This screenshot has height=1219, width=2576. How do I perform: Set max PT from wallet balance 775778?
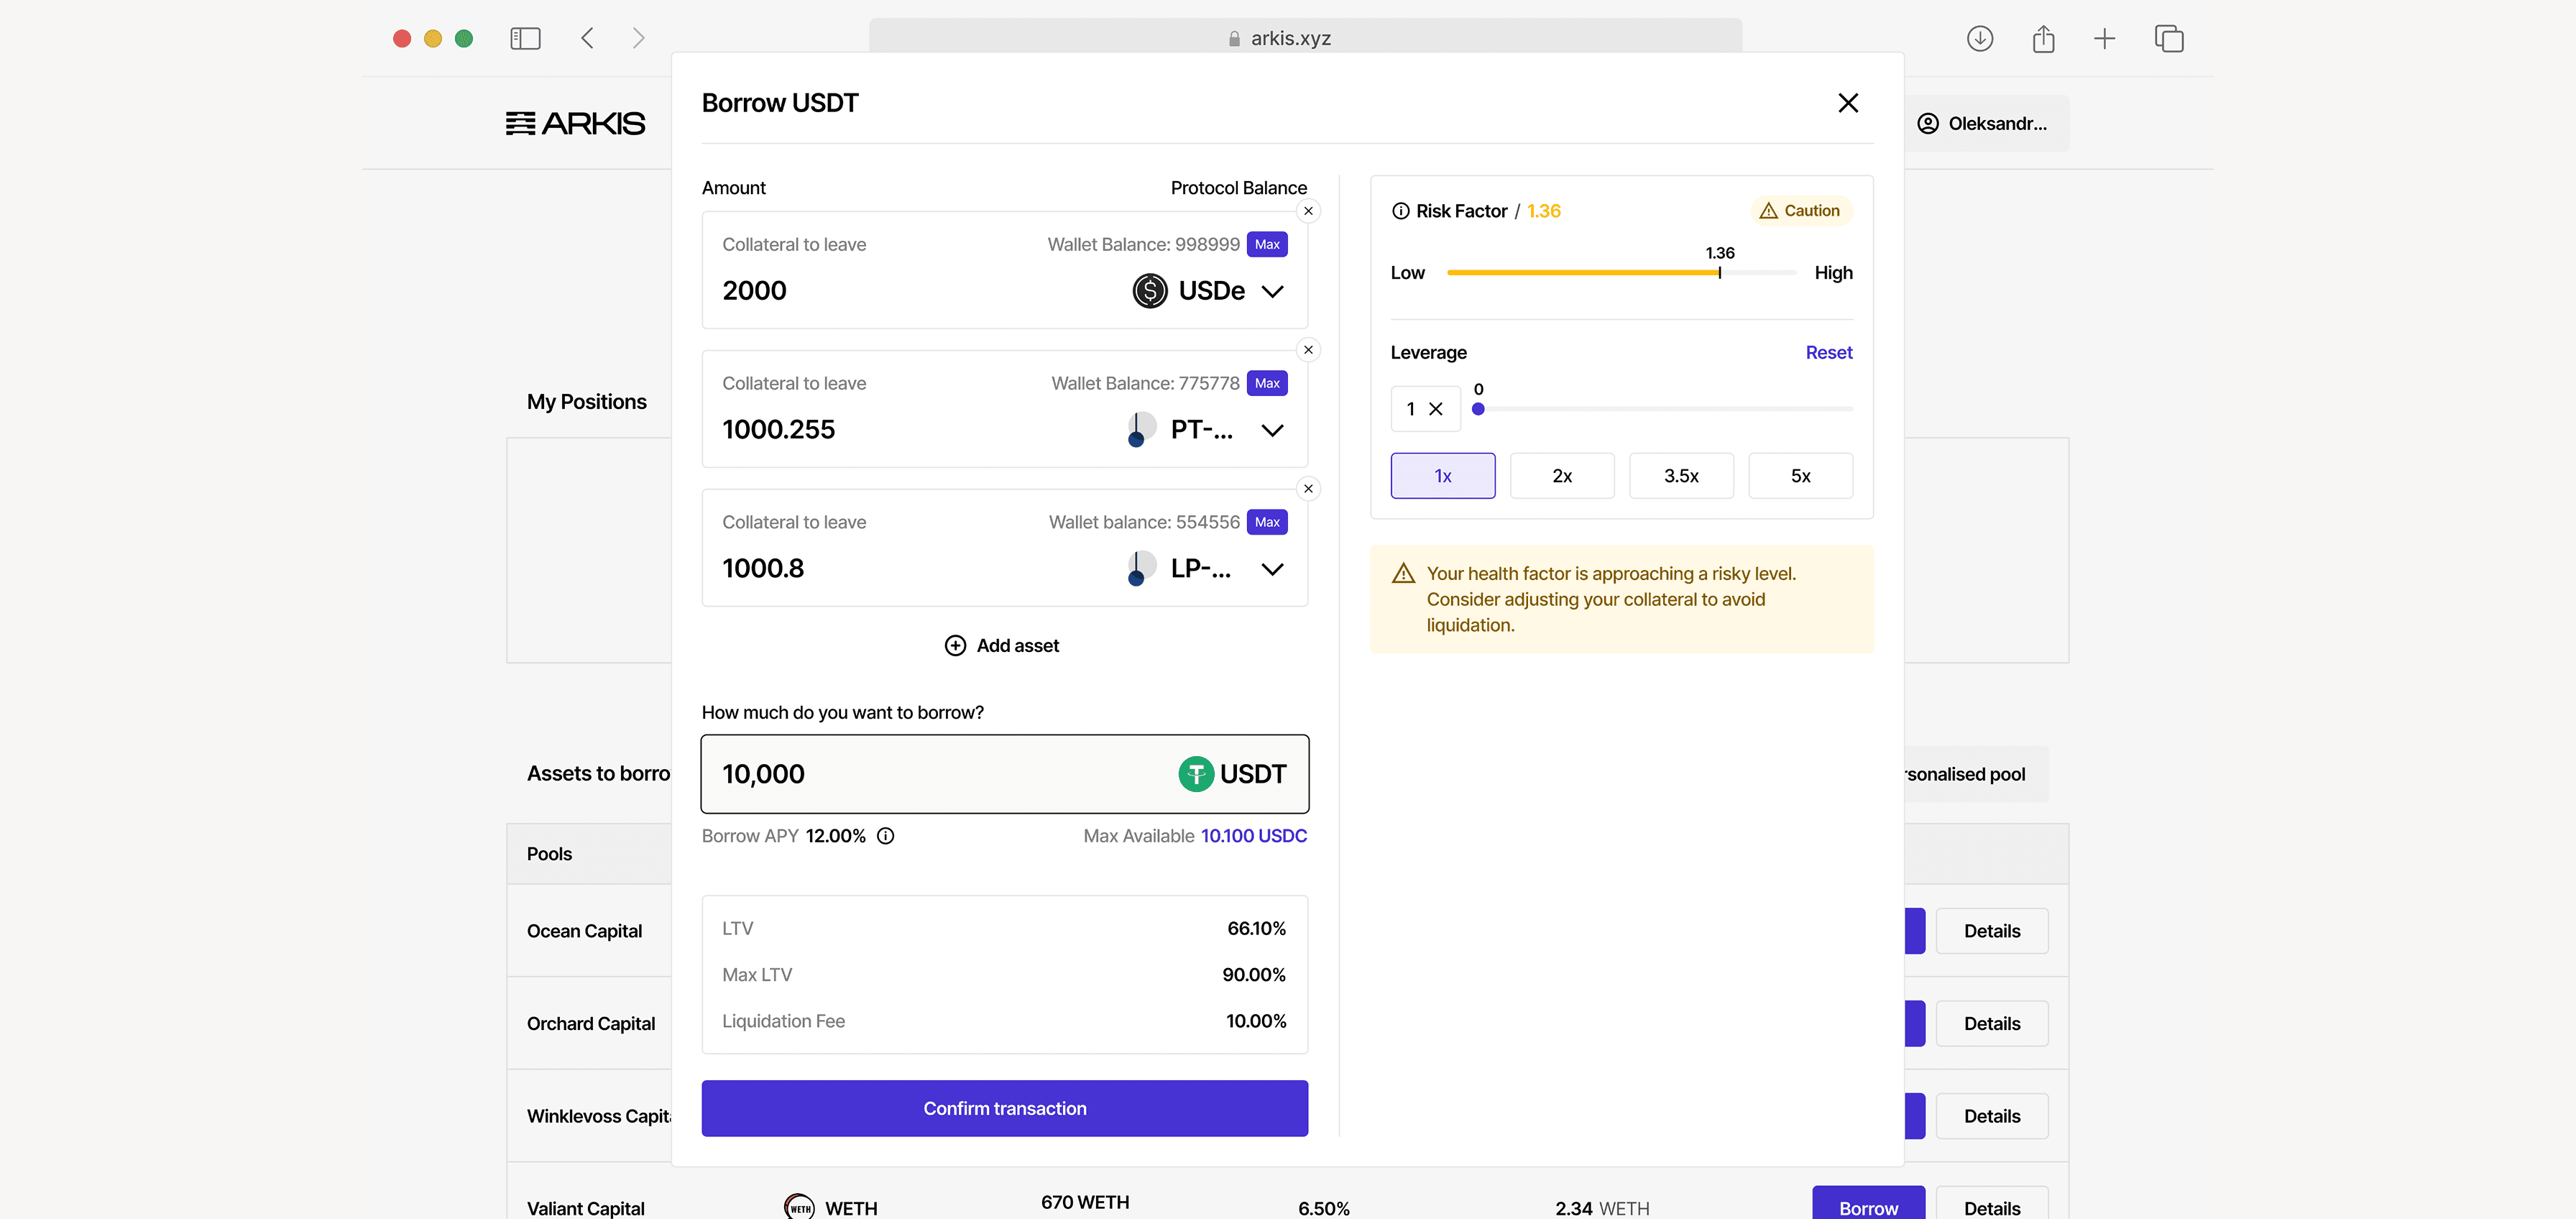(1267, 383)
